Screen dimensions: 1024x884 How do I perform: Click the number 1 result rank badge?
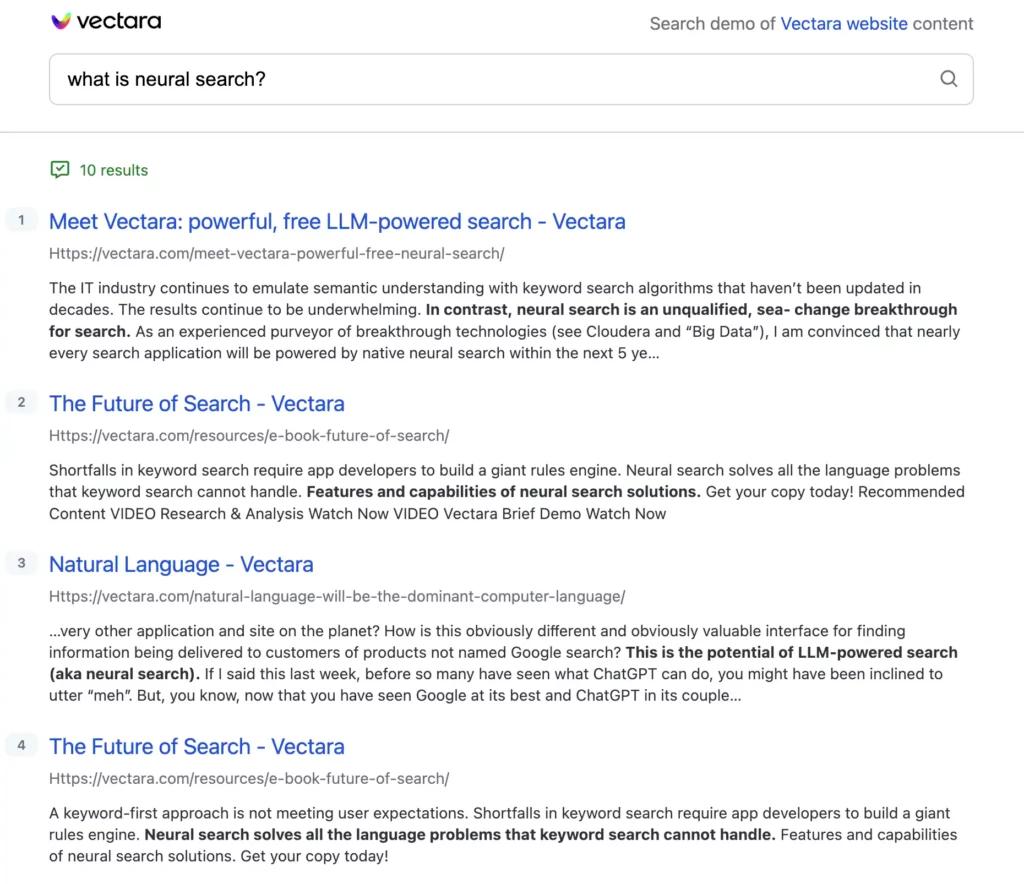21,220
